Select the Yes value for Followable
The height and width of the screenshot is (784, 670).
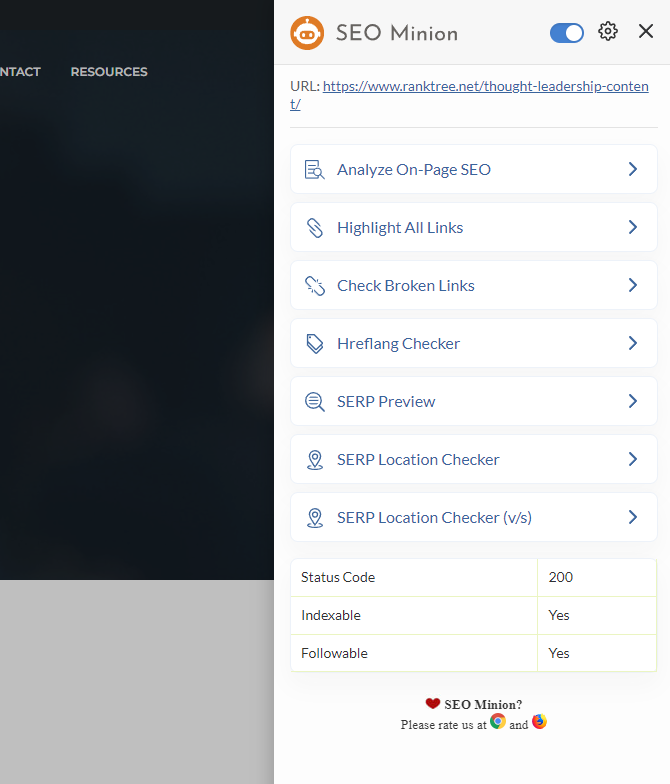coord(597,654)
